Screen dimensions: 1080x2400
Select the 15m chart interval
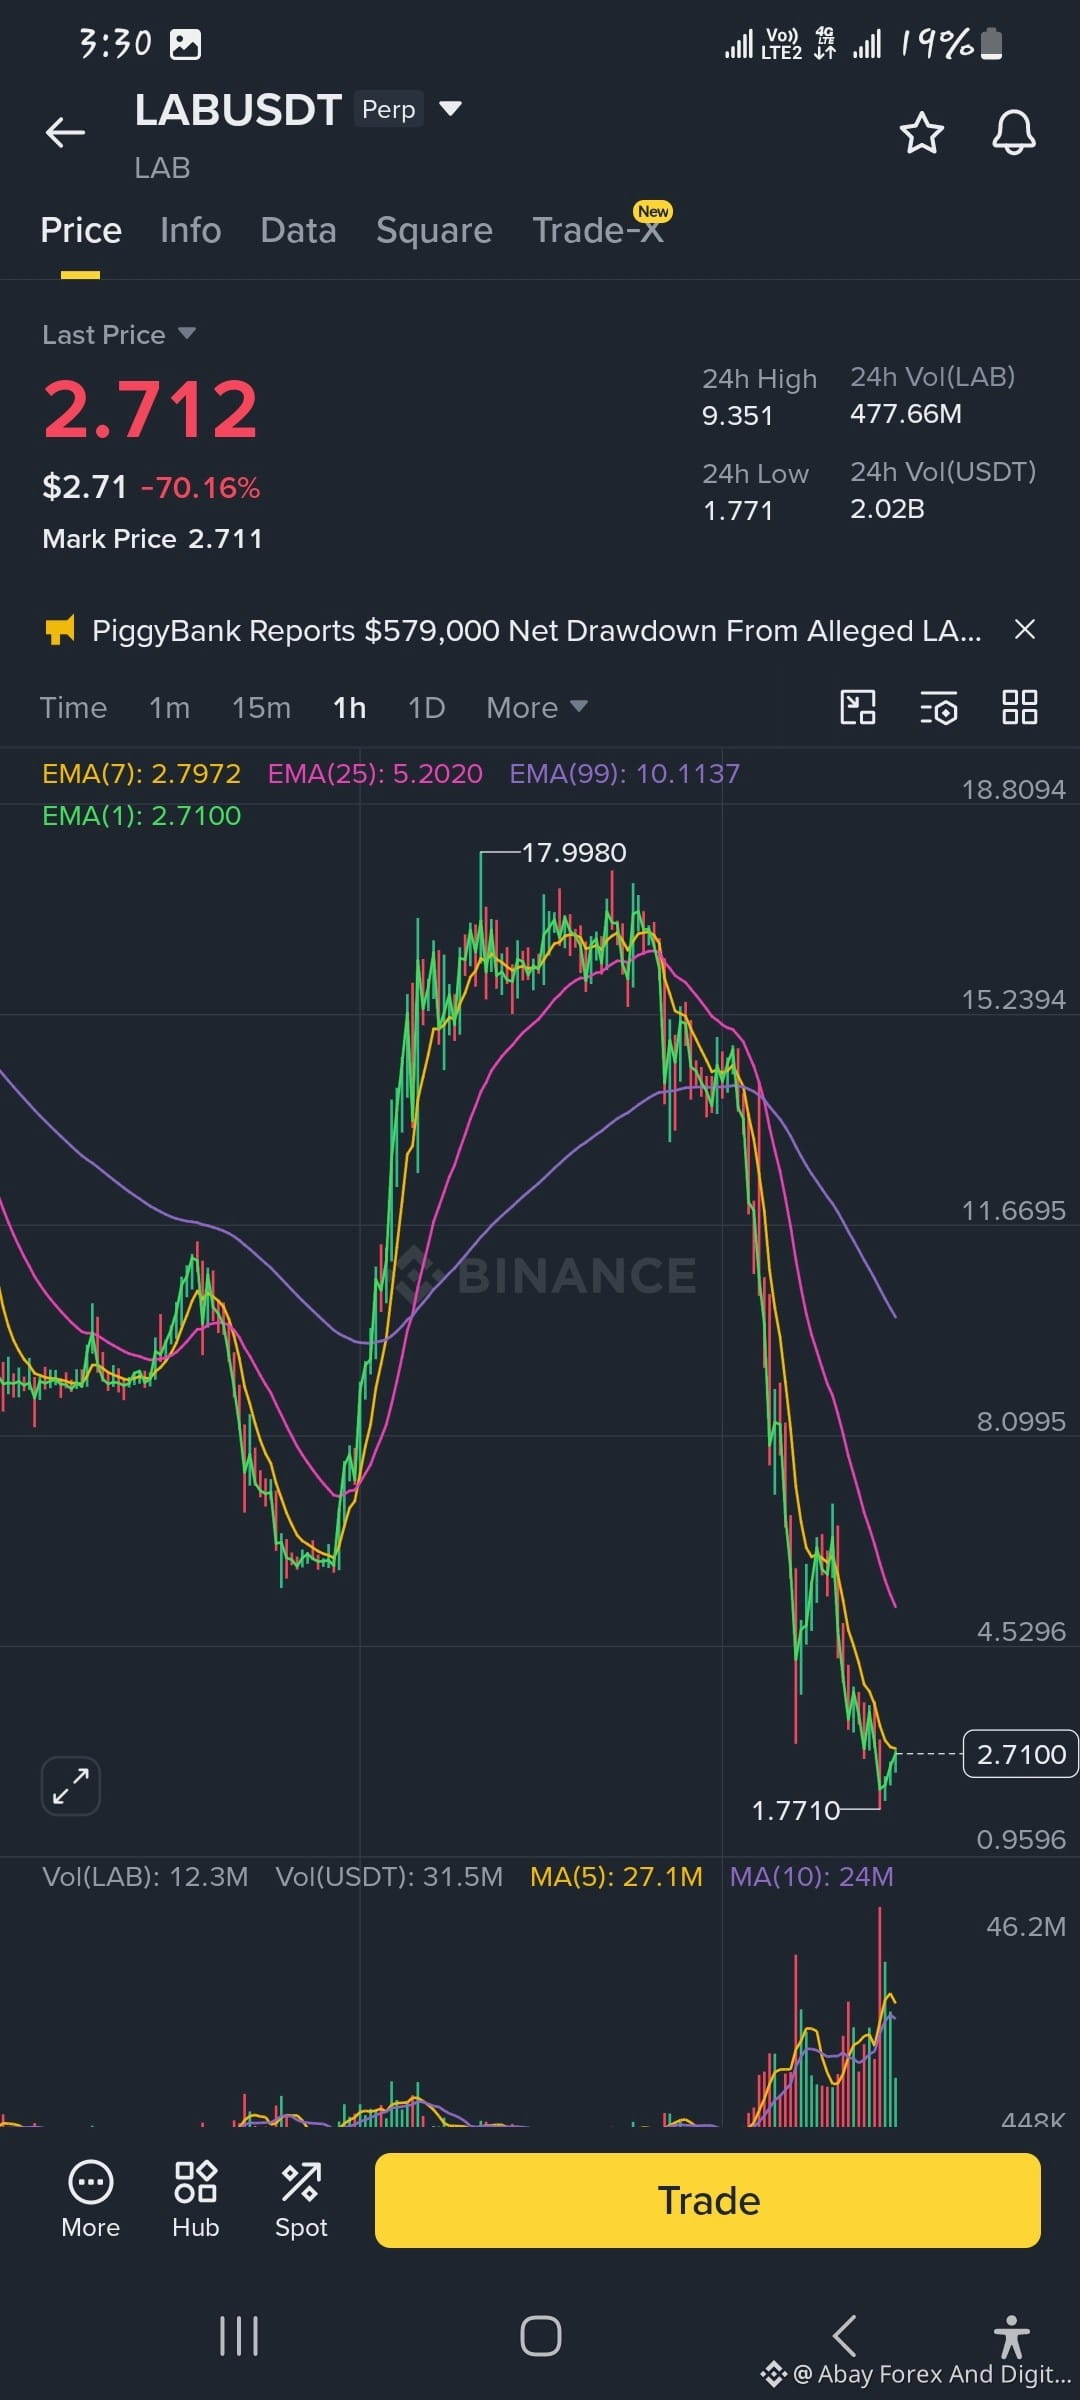point(261,707)
